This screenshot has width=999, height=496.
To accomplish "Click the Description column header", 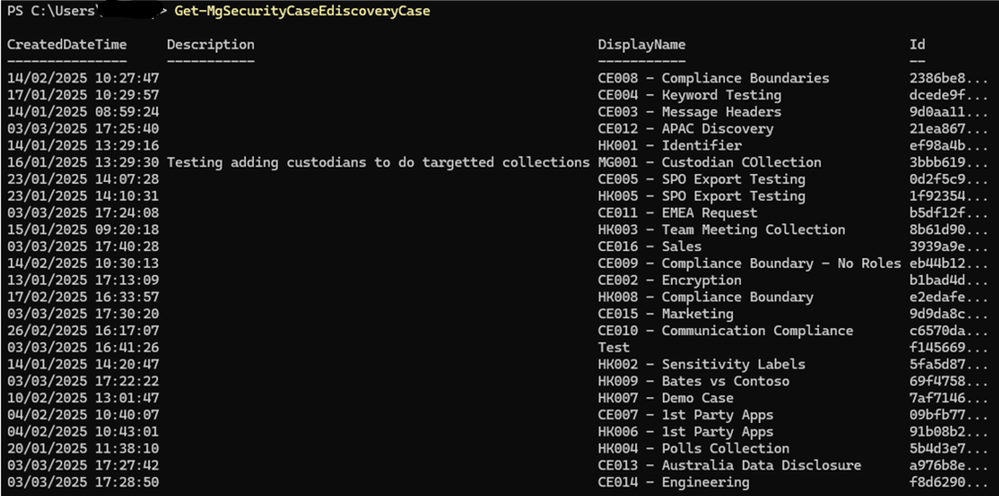I will tap(210, 45).
